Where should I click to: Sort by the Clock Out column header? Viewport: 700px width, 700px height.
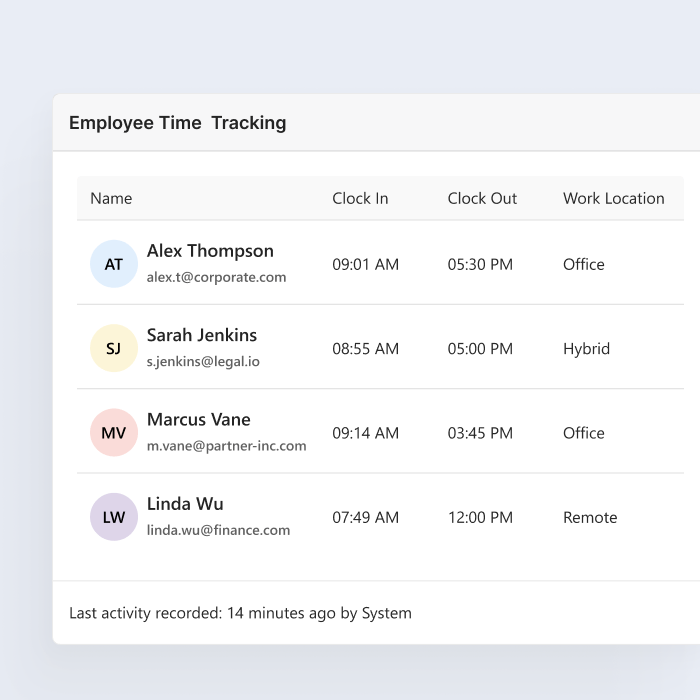tap(482, 198)
